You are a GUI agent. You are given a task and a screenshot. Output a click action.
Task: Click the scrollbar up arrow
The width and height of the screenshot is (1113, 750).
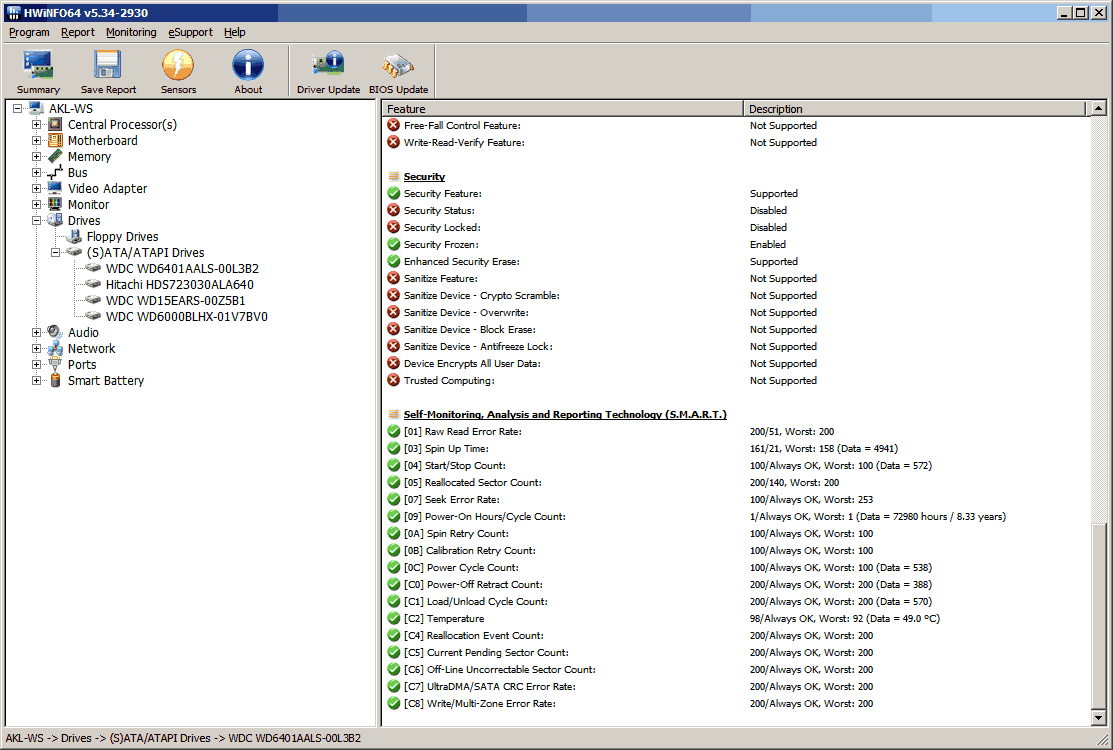click(x=1098, y=108)
